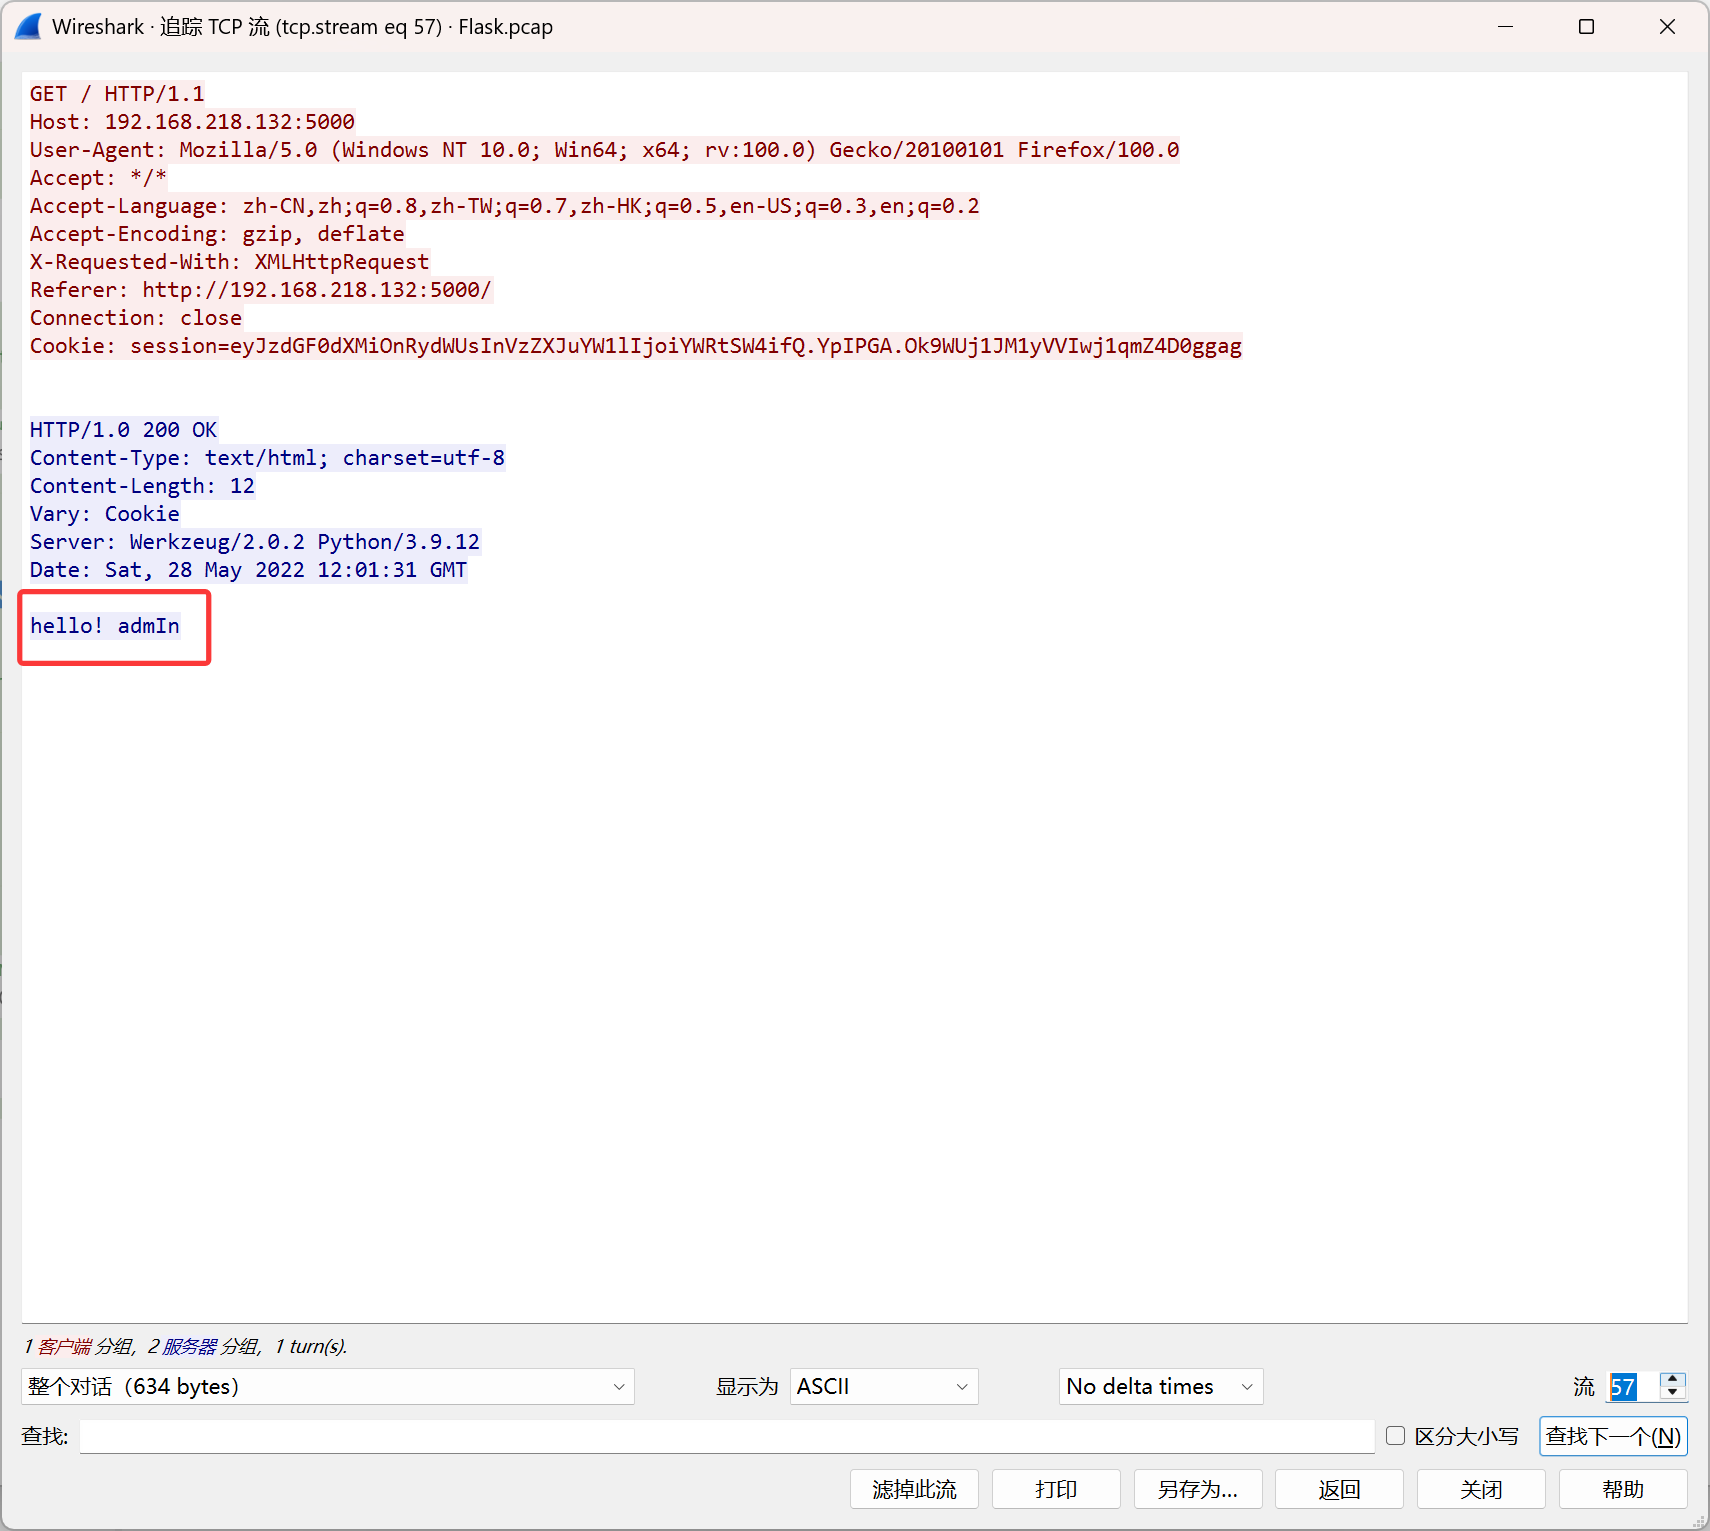This screenshot has height=1531, width=1710.
Task: Decrease the stream number with down arrow
Action: coord(1672,1393)
